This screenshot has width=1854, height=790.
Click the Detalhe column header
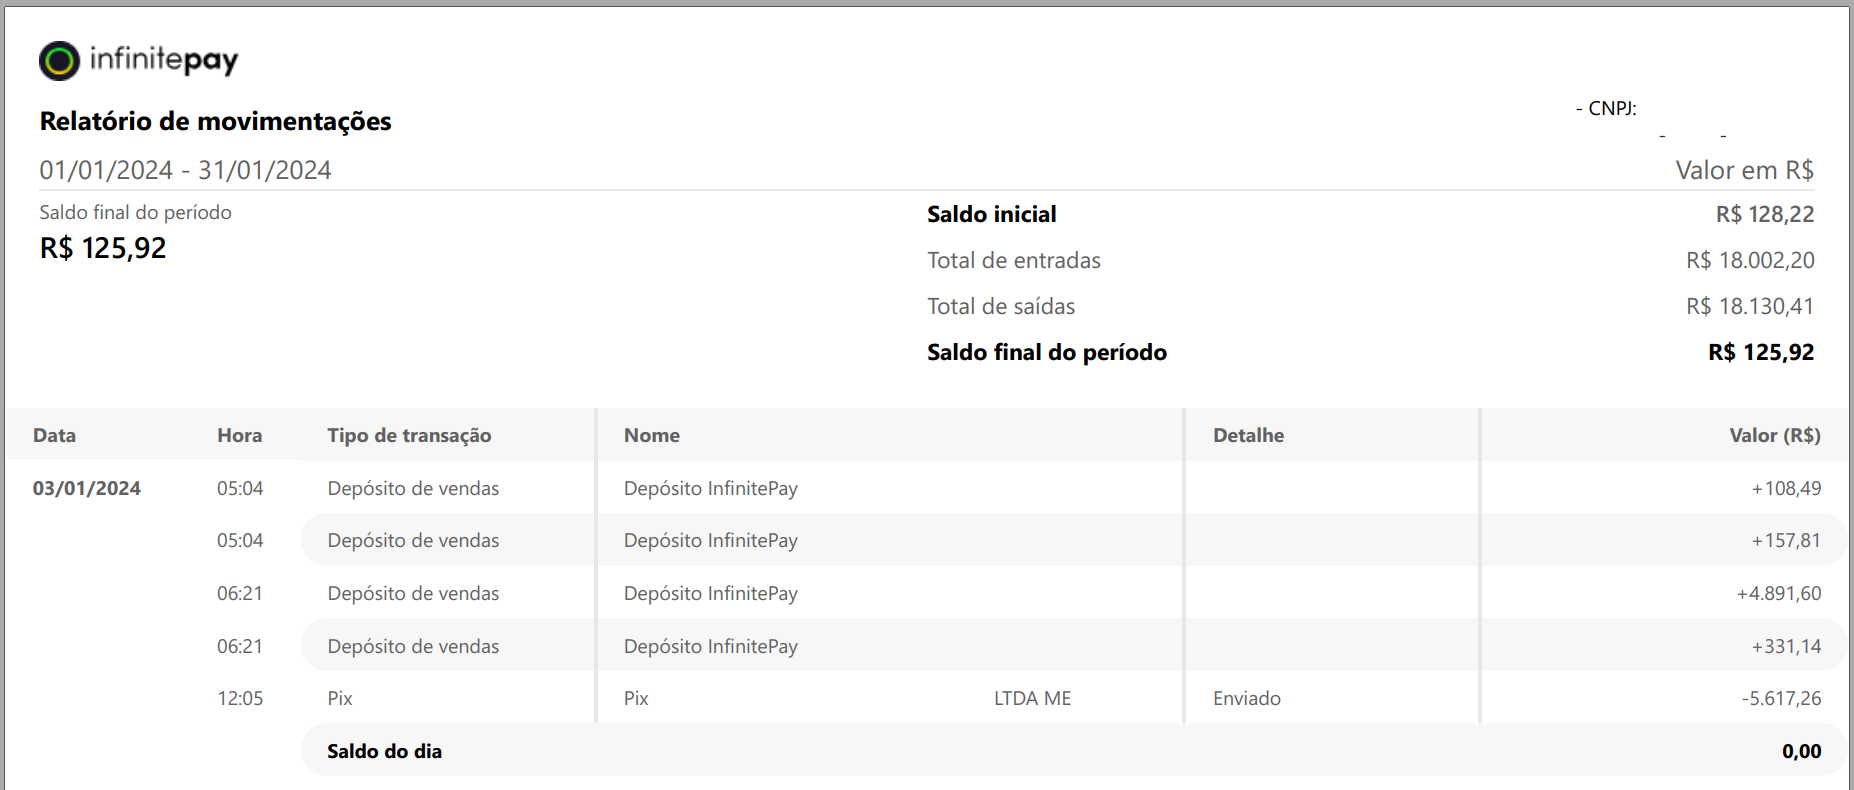pos(1248,435)
